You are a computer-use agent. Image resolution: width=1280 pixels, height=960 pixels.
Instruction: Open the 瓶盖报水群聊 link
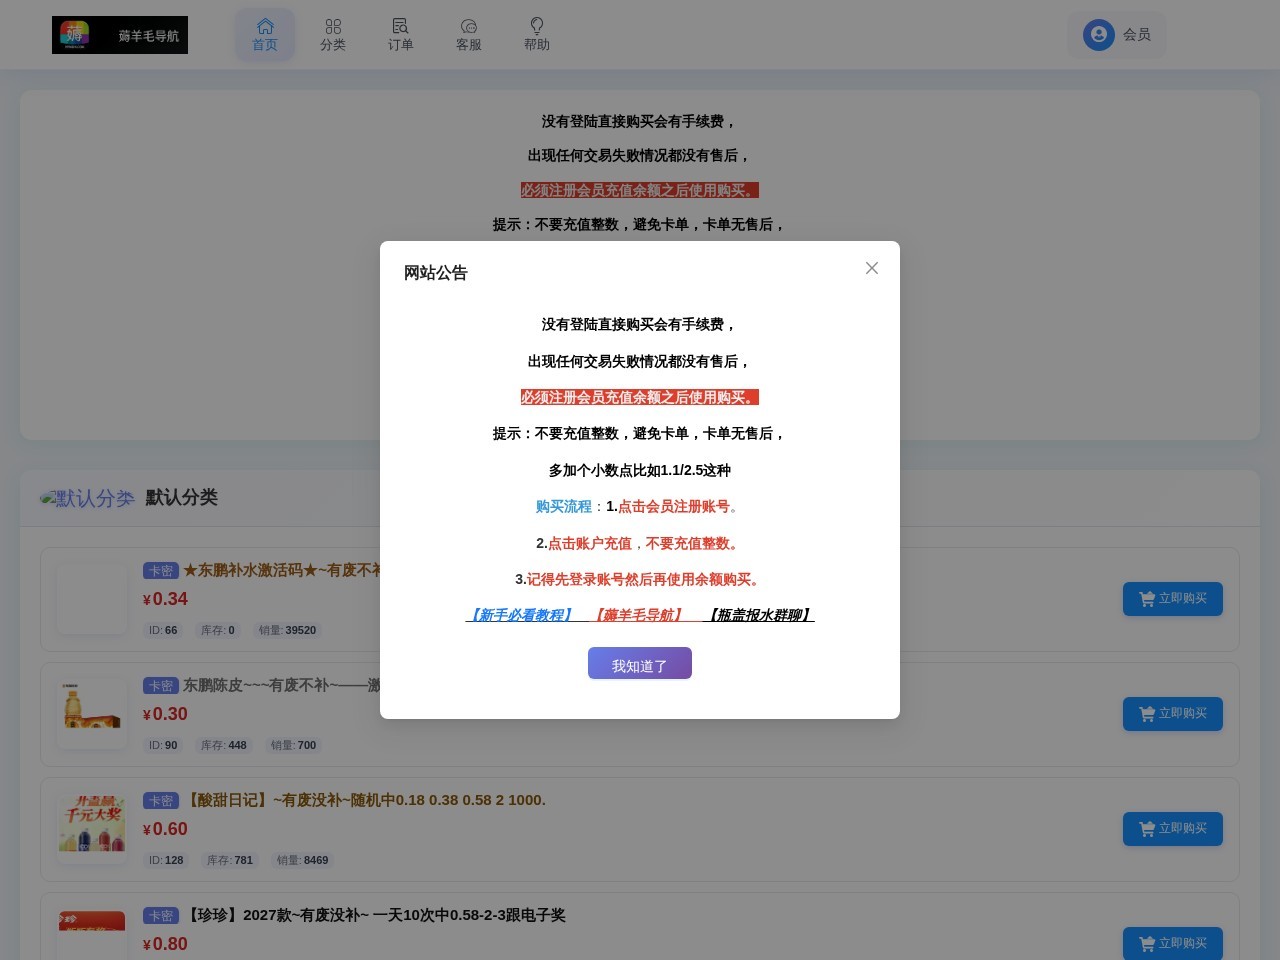tap(759, 615)
